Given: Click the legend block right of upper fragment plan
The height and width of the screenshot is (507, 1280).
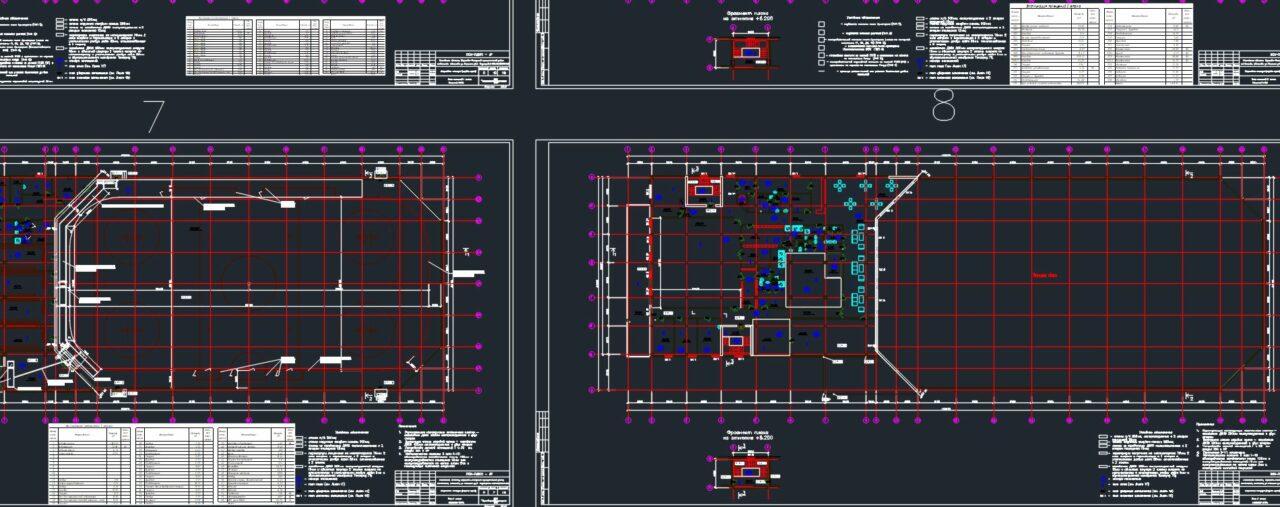Looking at the screenshot, I should pyautogui.click(x=865, y=48).
